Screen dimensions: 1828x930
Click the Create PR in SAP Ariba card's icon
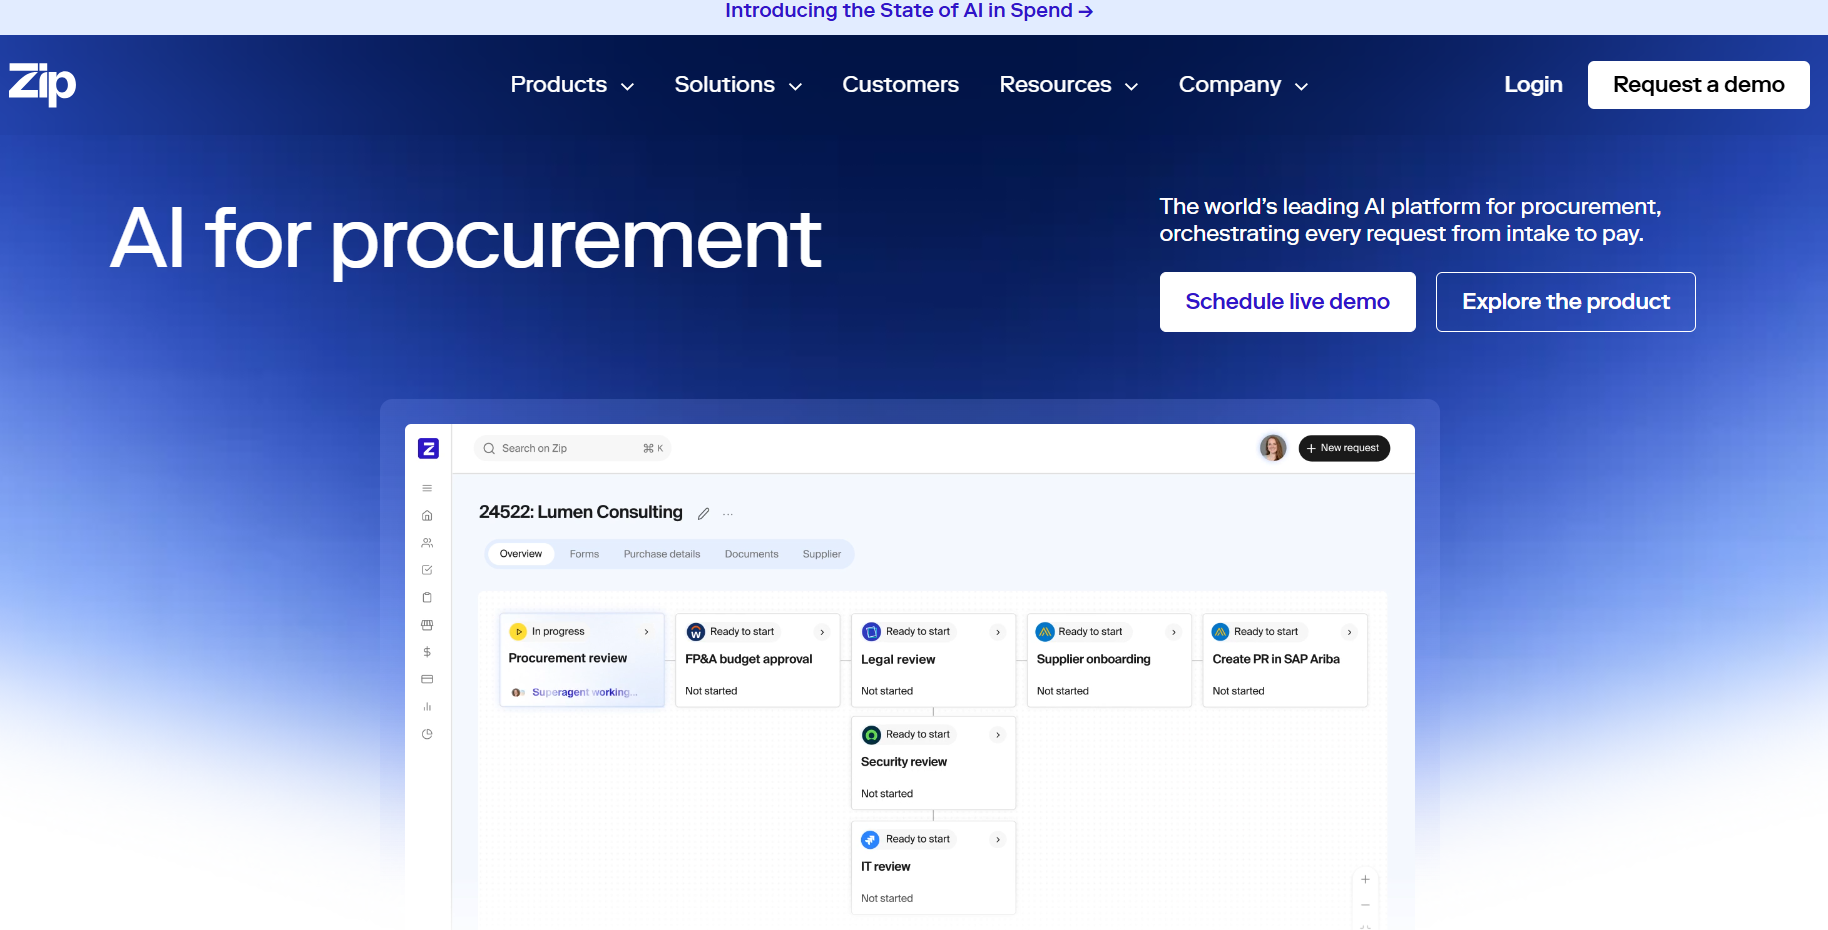pyautogui.click(x=1220, y=632)
